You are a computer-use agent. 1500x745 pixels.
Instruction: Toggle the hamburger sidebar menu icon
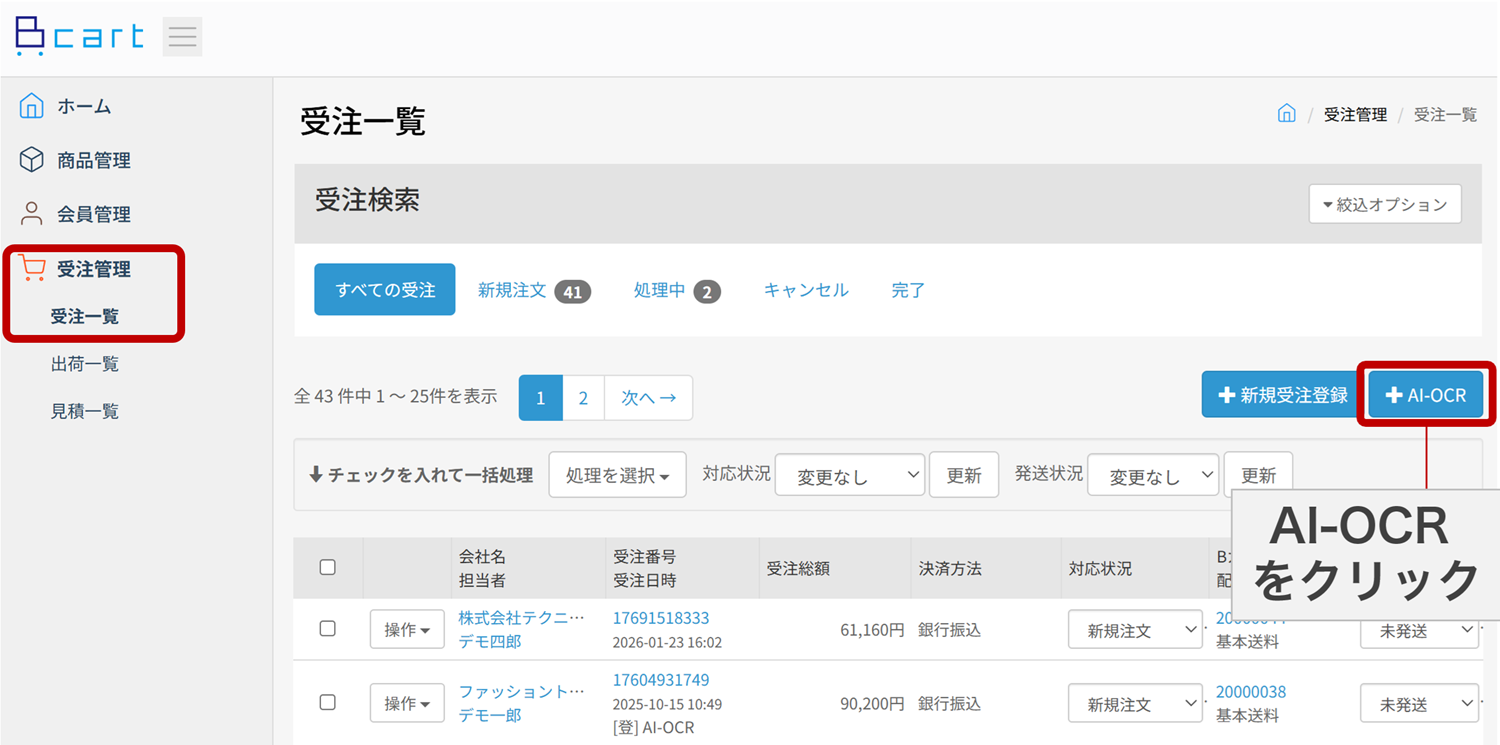click(182, 37)
